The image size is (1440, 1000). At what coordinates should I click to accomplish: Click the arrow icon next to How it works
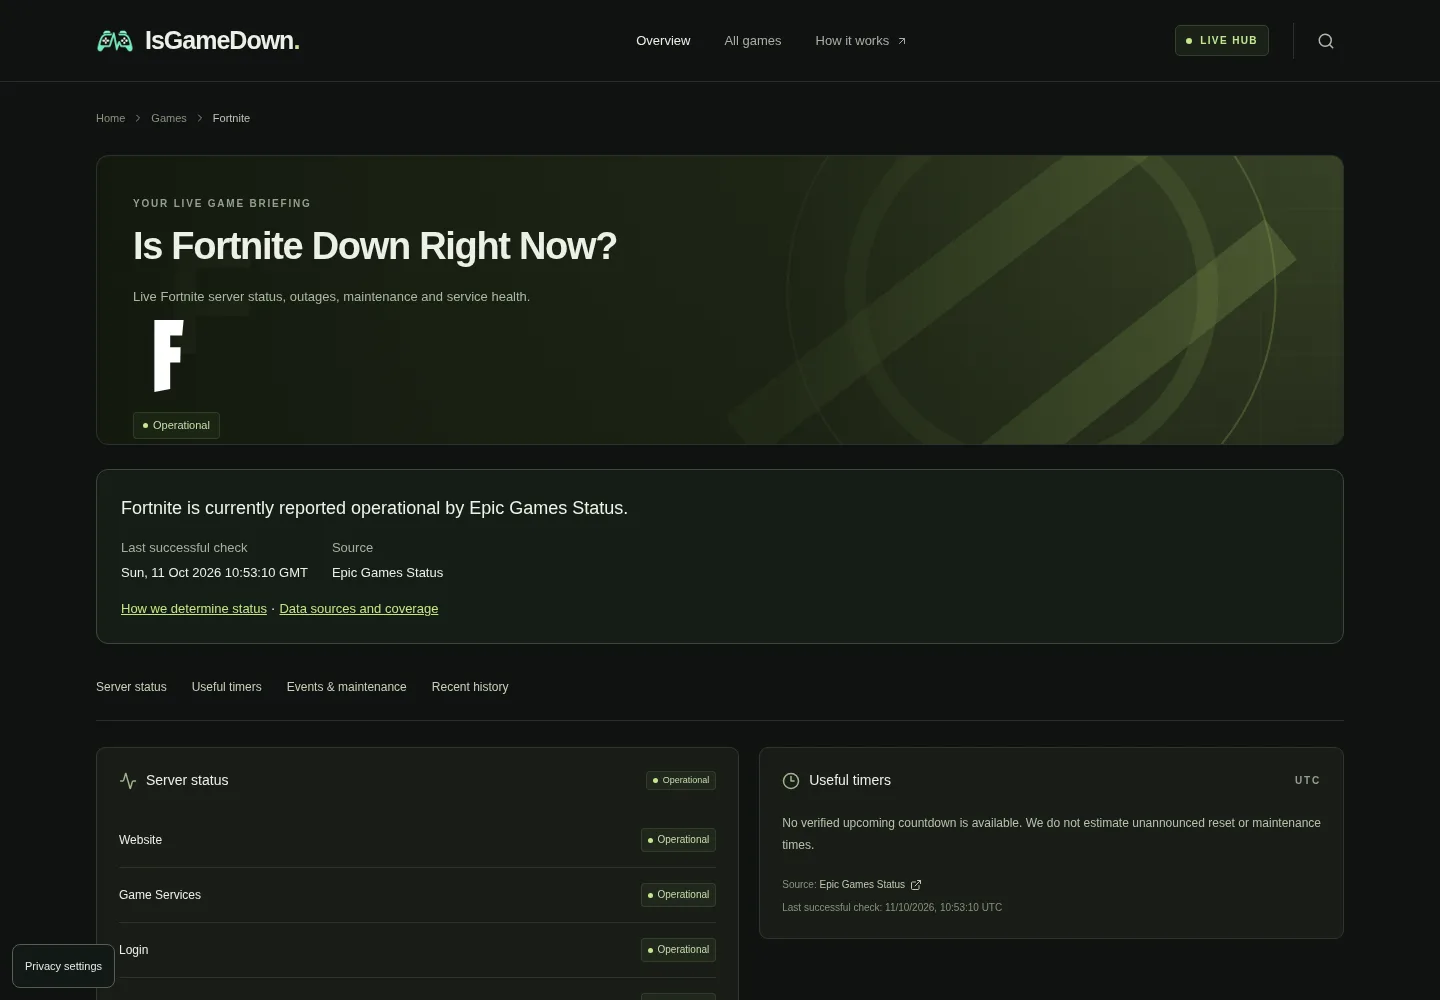tap(902, 41)
